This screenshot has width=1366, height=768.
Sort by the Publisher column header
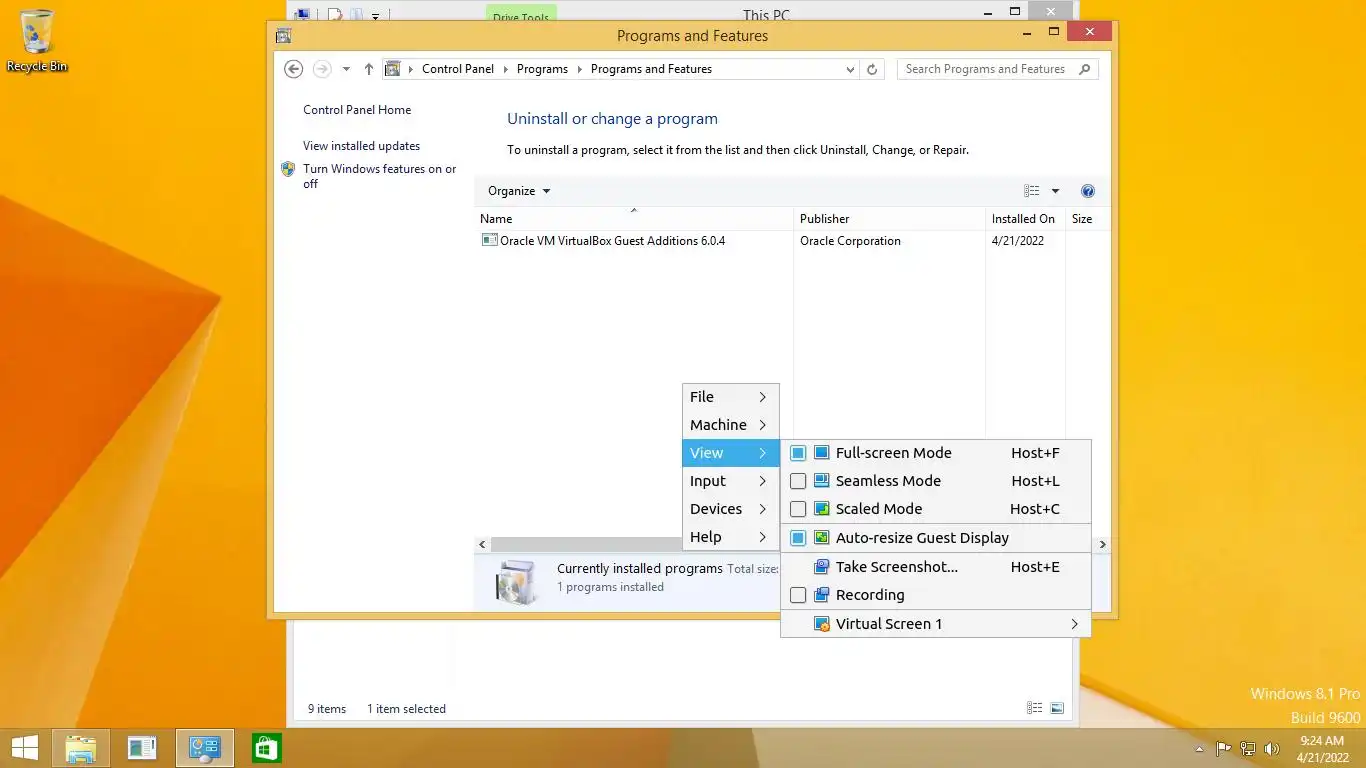[x=889, y=218]
